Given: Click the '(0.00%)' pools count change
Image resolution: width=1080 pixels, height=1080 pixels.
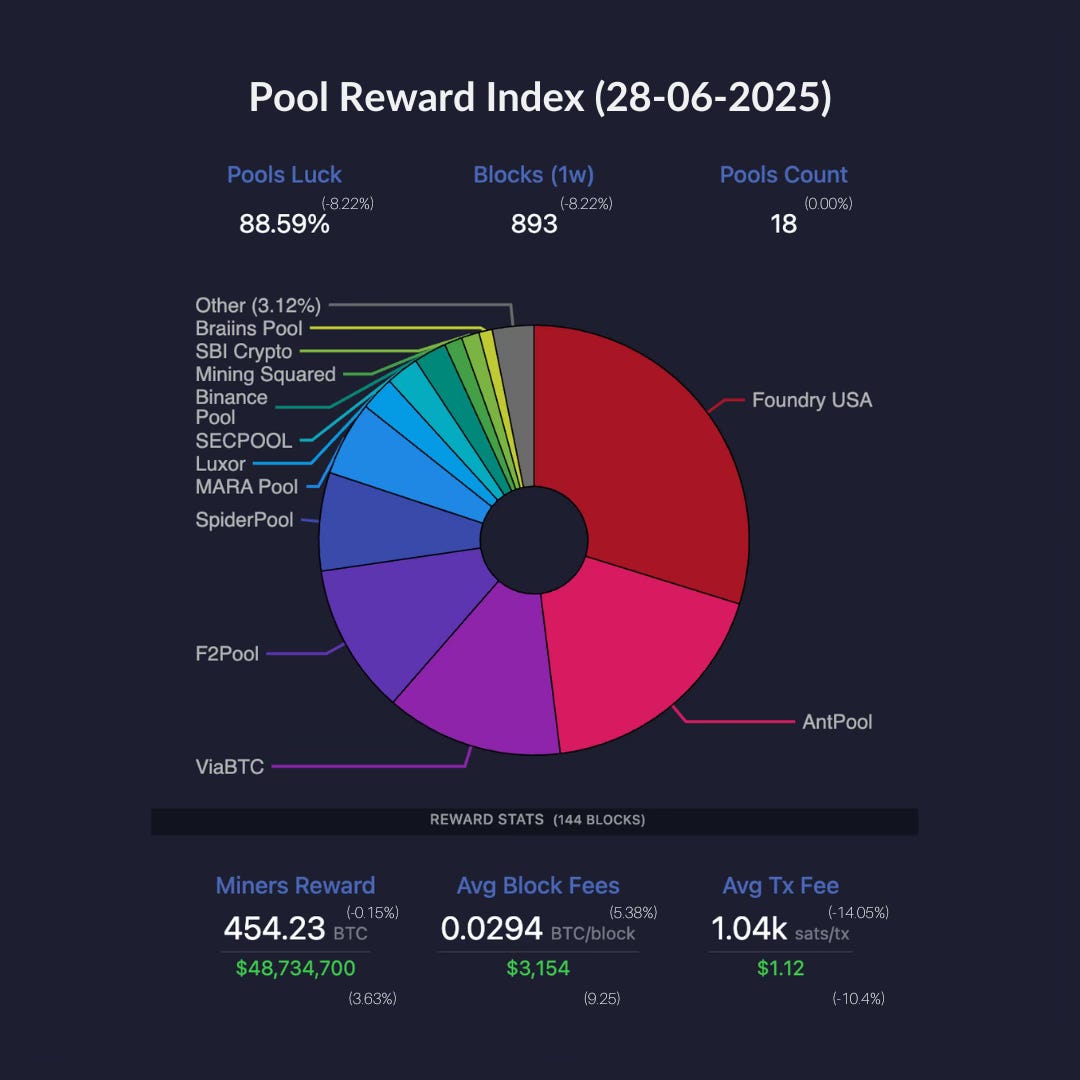Looking at the screenshot, I should pyautogui.click(x=828, y=204).
